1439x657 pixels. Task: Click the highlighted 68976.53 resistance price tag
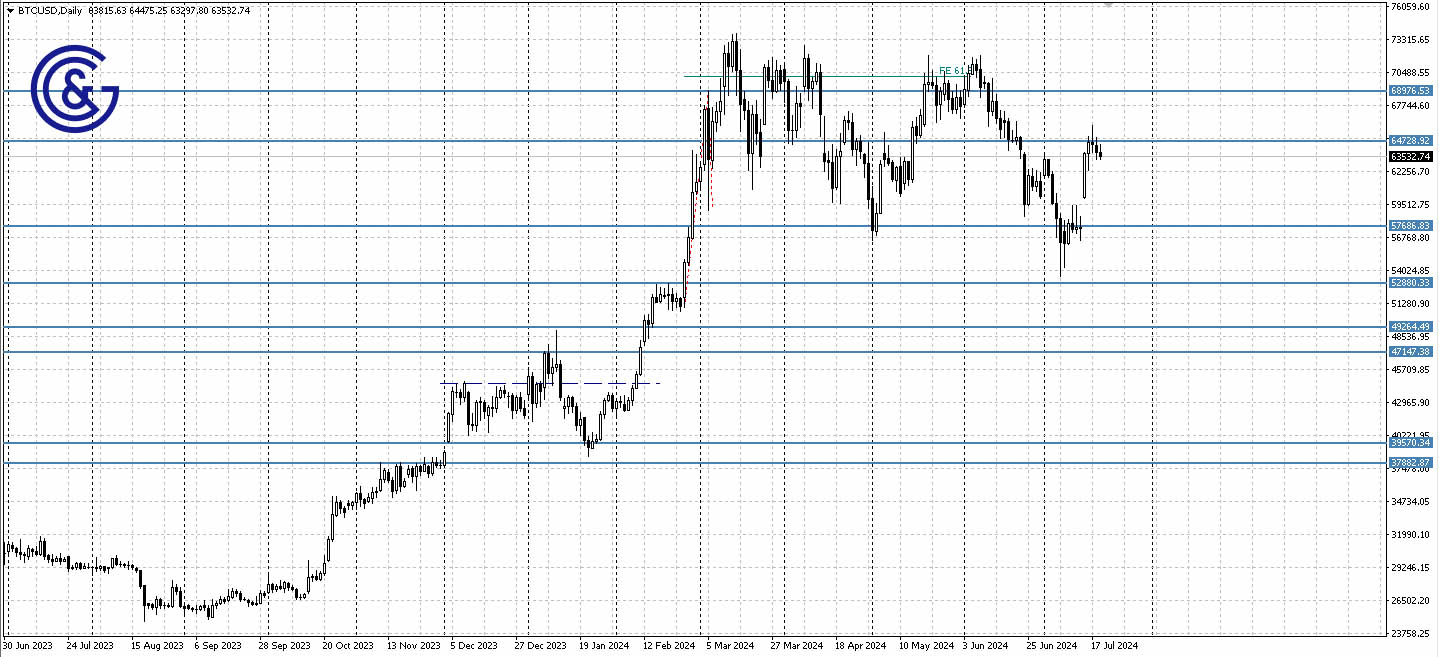tap(1412, 90)
